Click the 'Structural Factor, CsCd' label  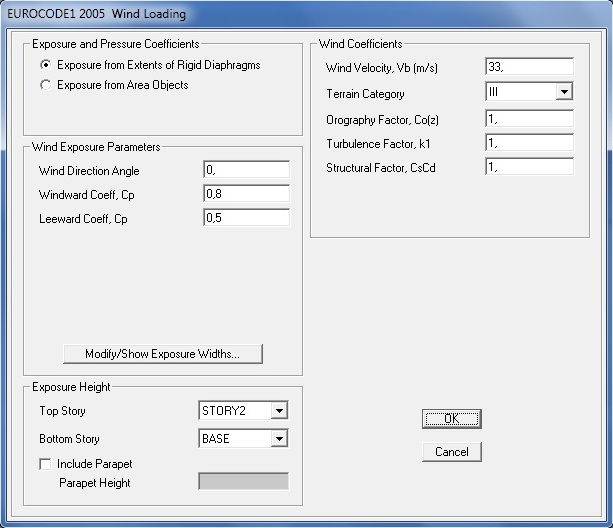(x=381, y=168)
